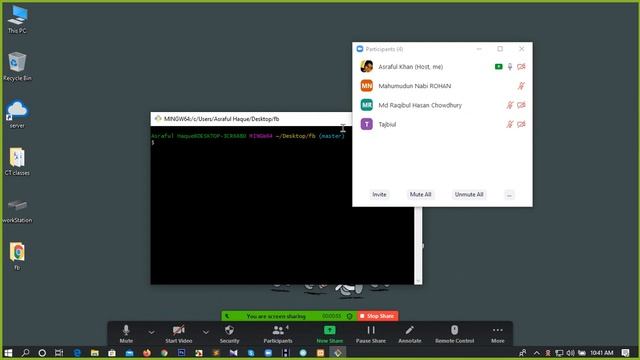Click the taskbar clock showing 10:41 AM
Screen dimensions: 640x360
[602, 353]
